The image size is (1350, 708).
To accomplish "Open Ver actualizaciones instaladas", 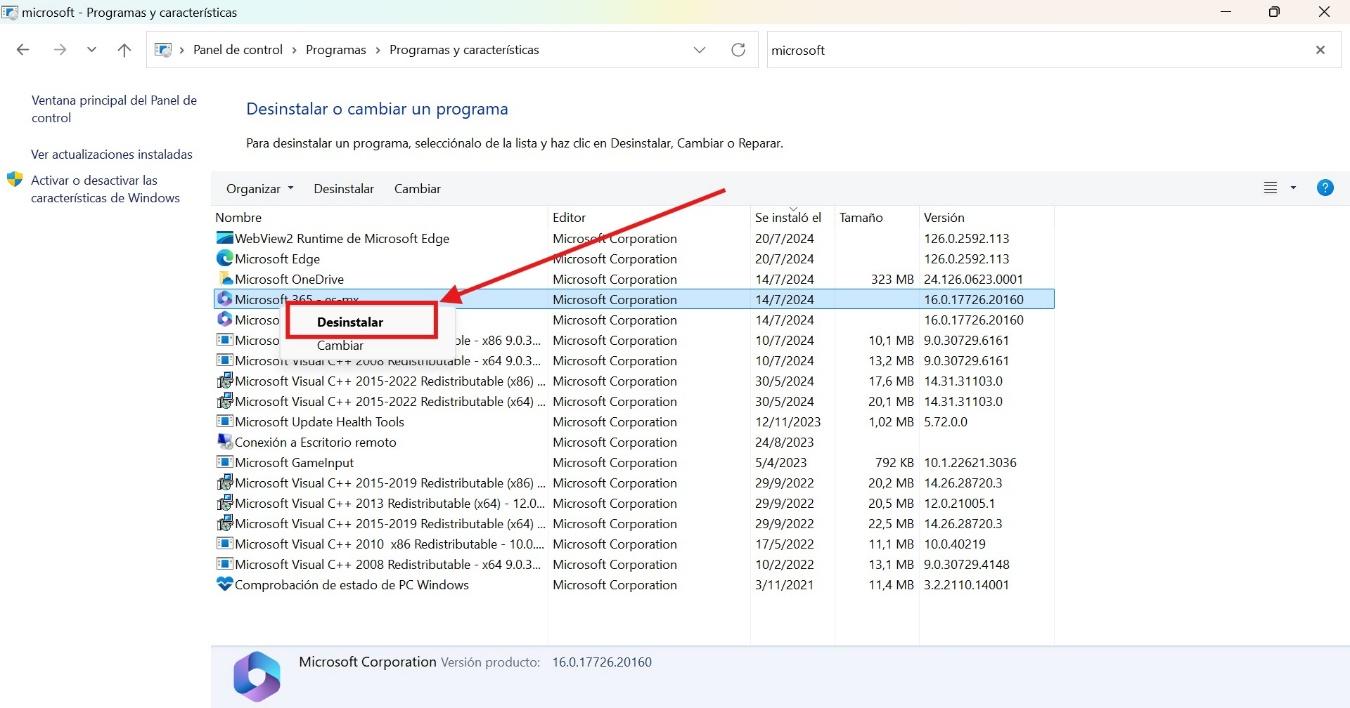I will click(112, 154).
